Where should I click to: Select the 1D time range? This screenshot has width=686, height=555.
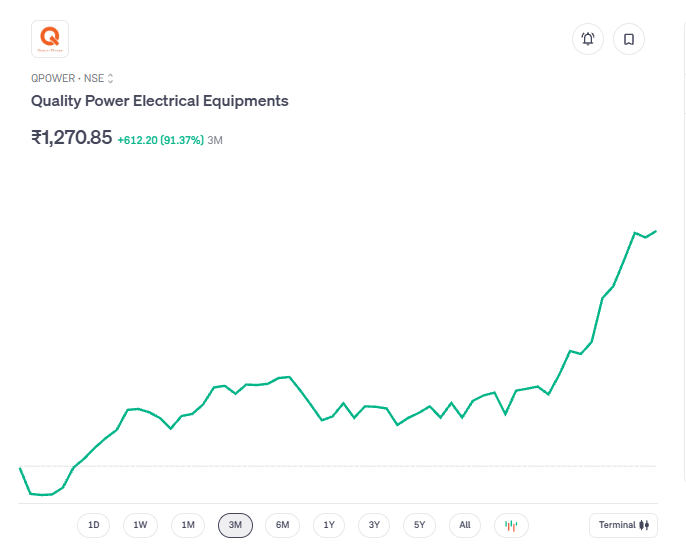coord(94,525)
